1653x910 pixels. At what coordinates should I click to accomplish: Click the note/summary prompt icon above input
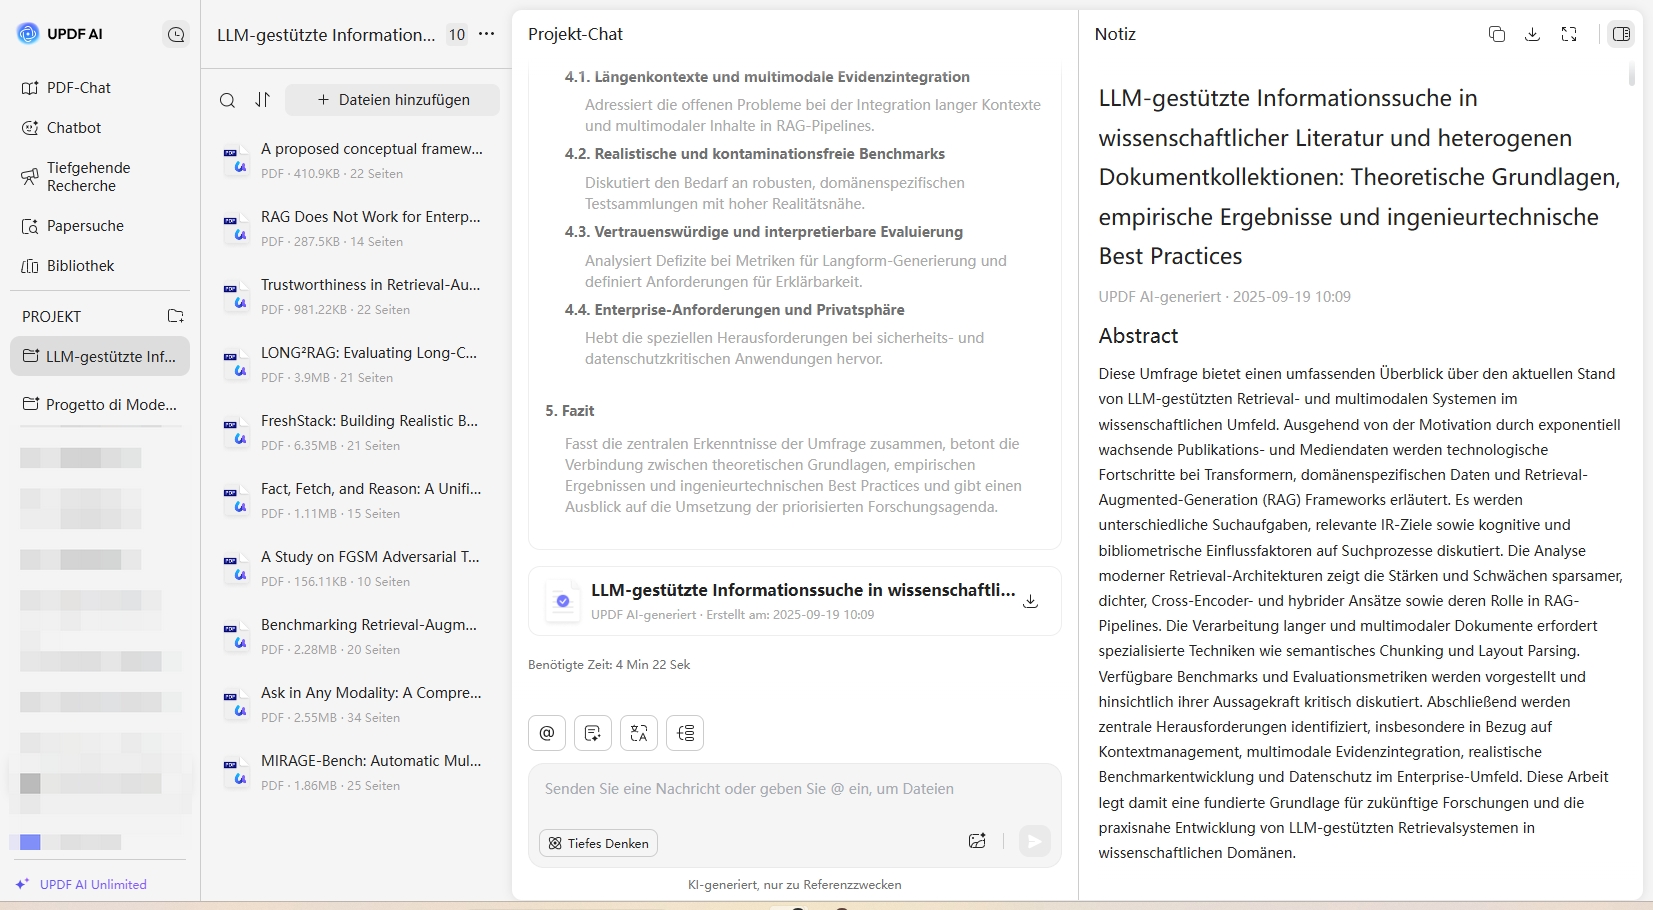click(x=593, y=733)
